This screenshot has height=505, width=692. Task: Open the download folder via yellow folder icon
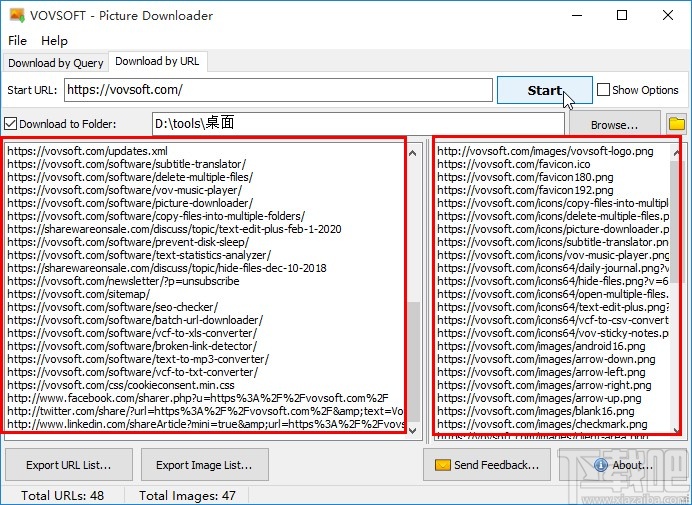coord(677,124)
